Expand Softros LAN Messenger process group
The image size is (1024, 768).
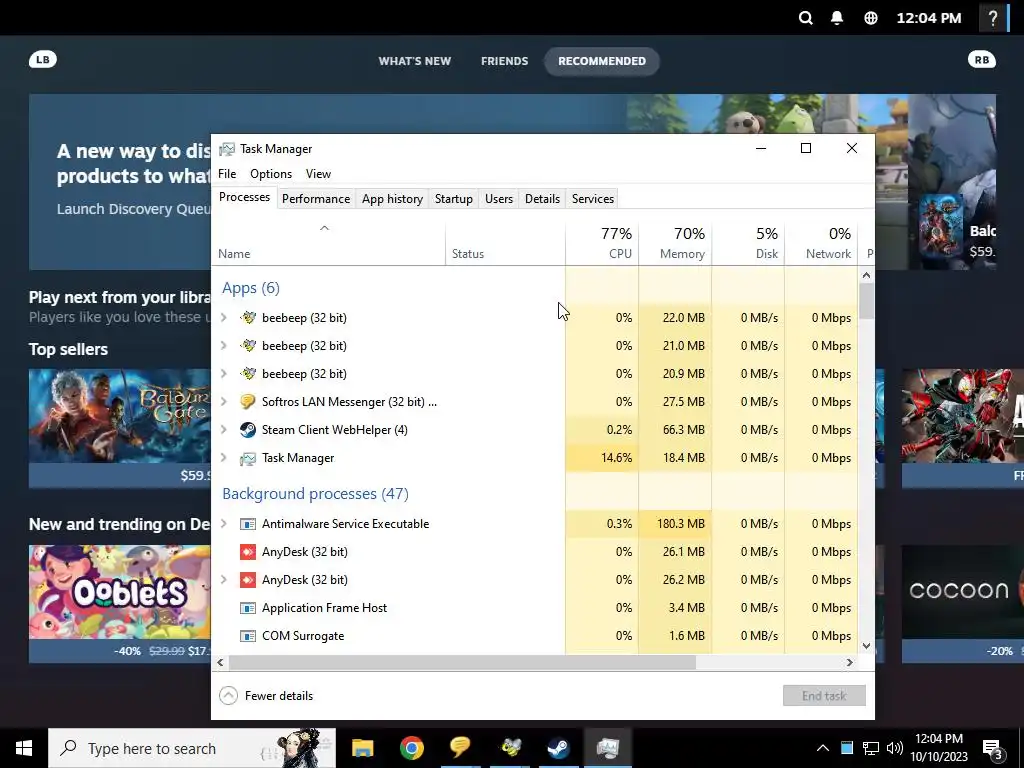pos(224,402)
